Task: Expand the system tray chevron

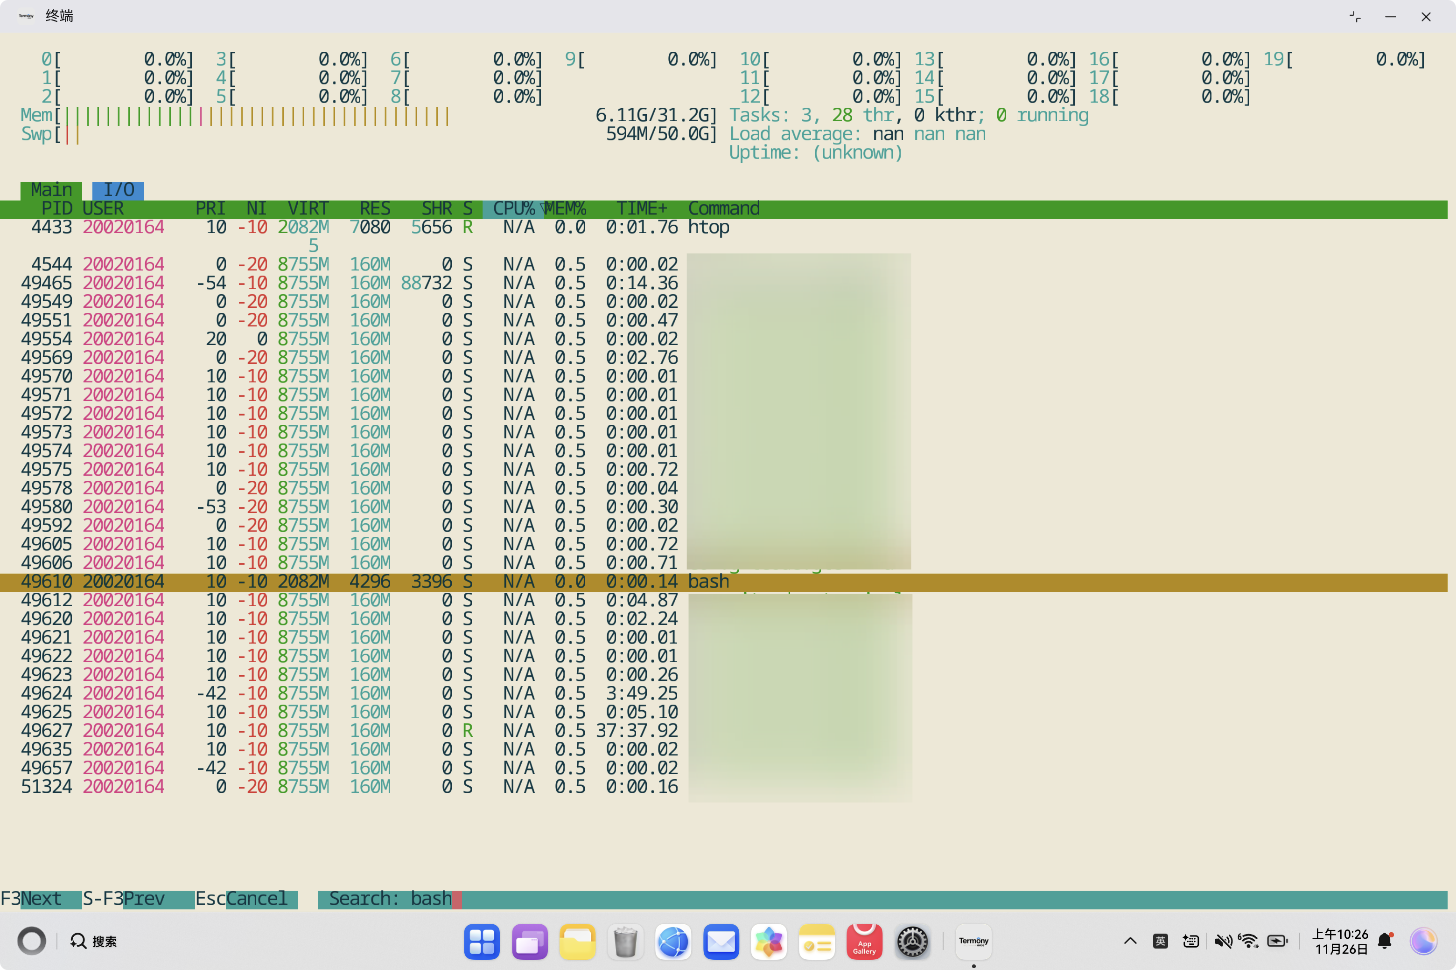Action: click(1130, 941)
